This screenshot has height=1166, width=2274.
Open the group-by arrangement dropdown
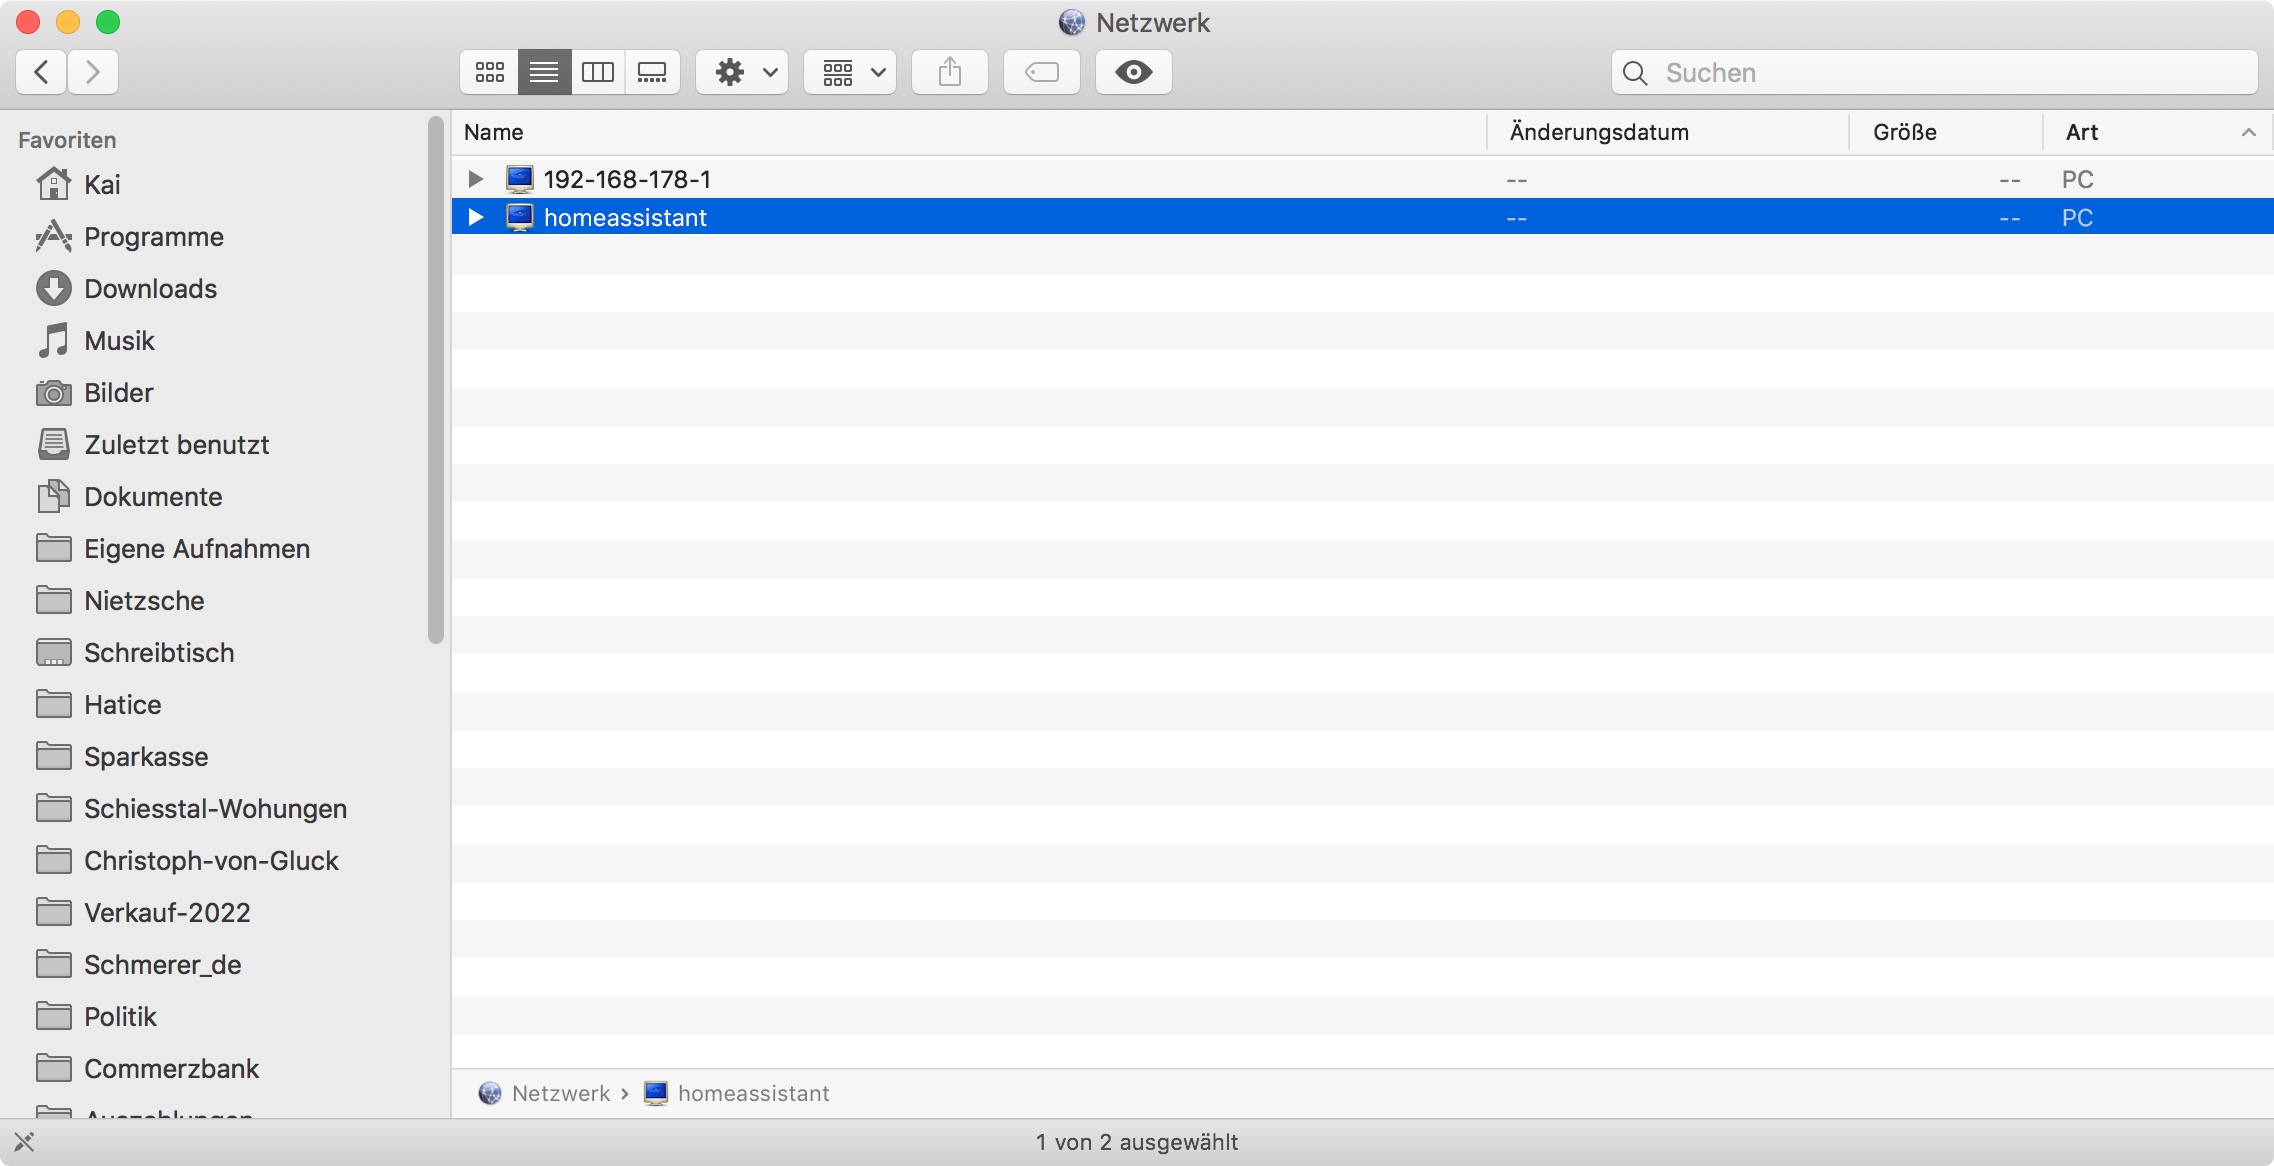[850, 72]
